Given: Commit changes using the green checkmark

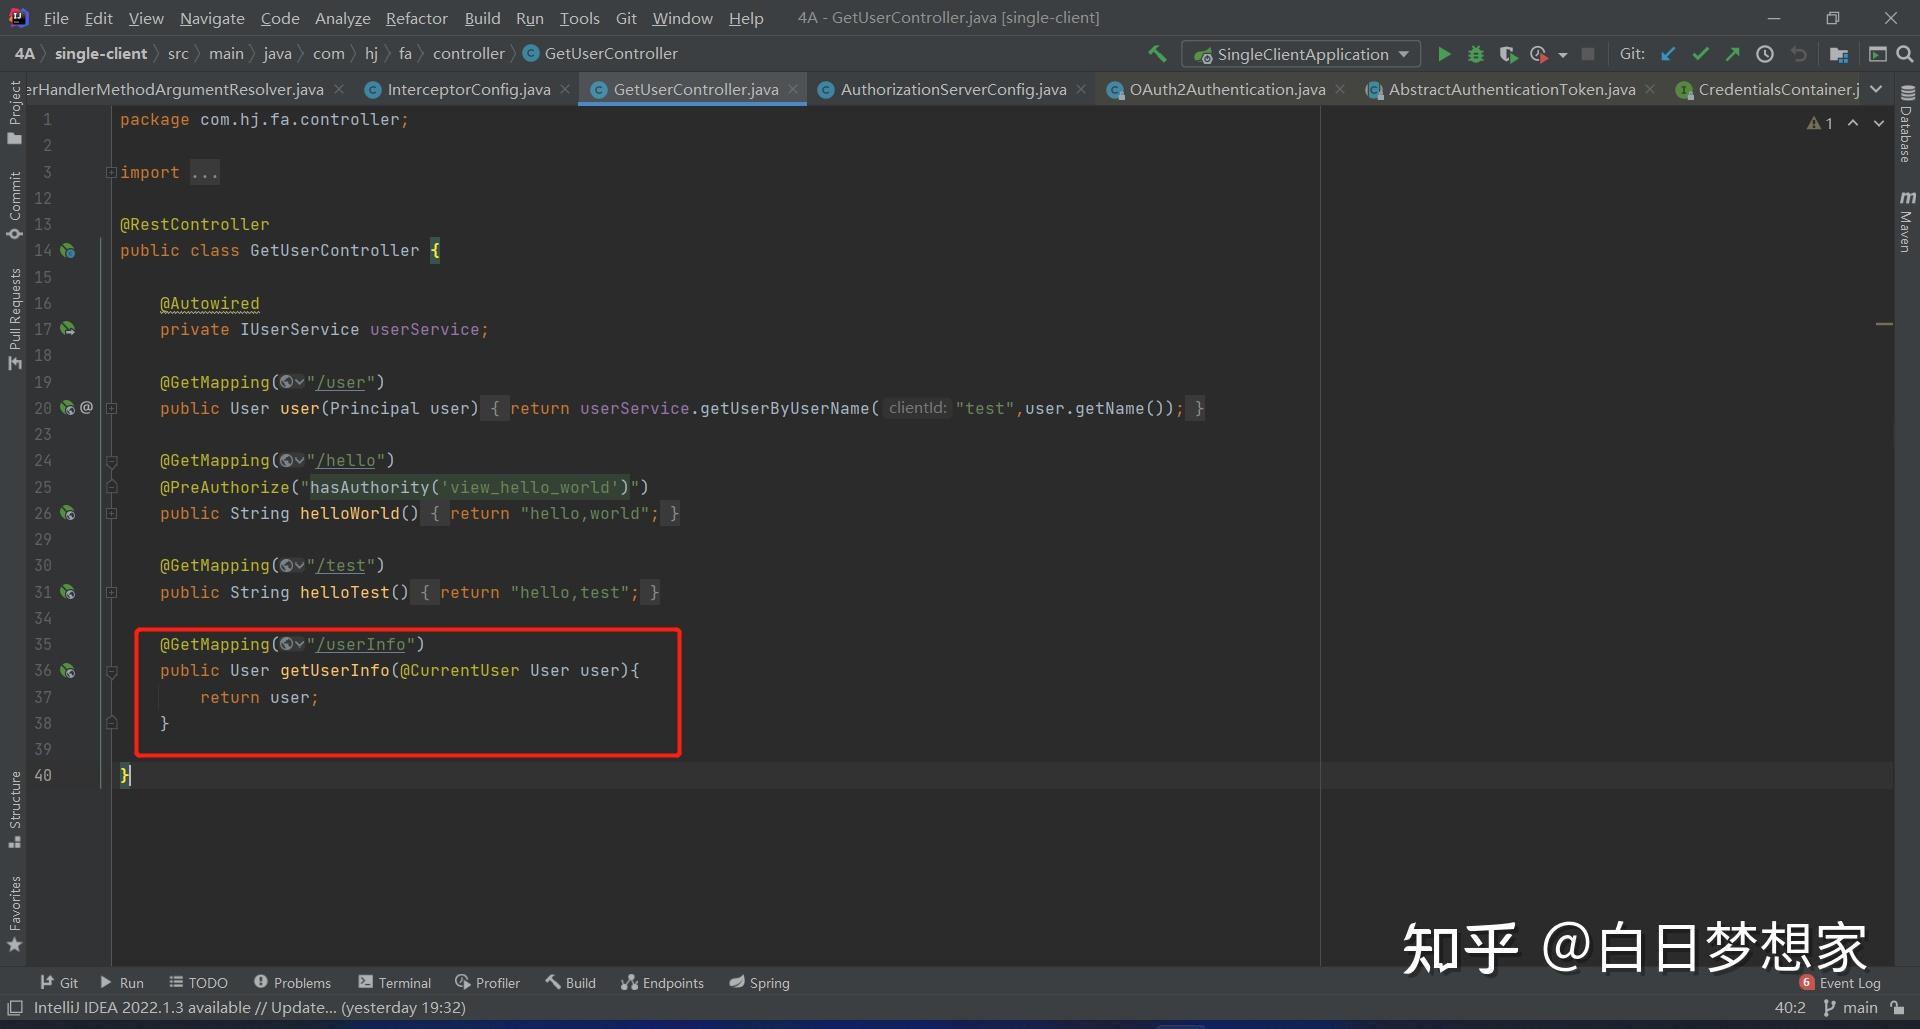Looking at the screenshot, I should [x=1700, y=54].
